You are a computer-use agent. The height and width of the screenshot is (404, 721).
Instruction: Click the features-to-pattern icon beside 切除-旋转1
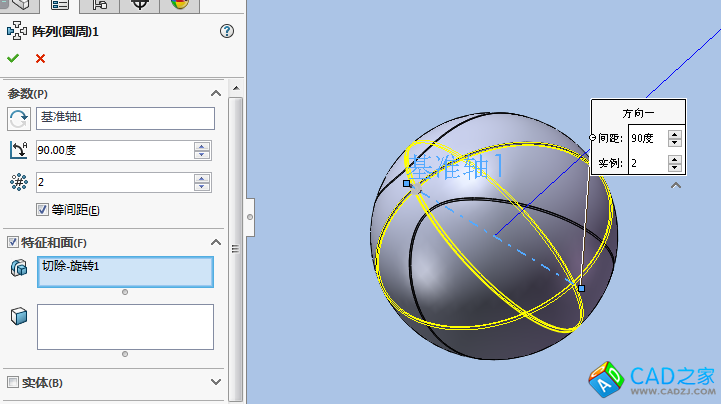pos(18,268)
